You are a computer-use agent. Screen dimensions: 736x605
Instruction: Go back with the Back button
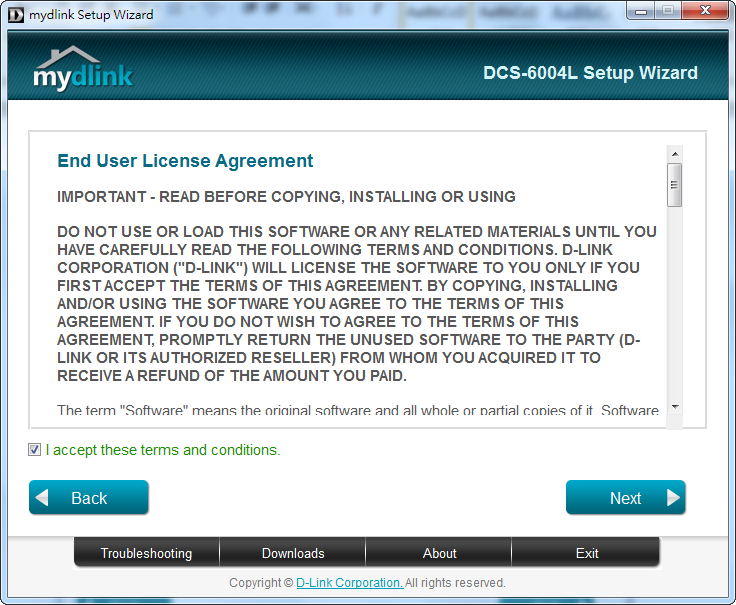[x=89, y=498]
